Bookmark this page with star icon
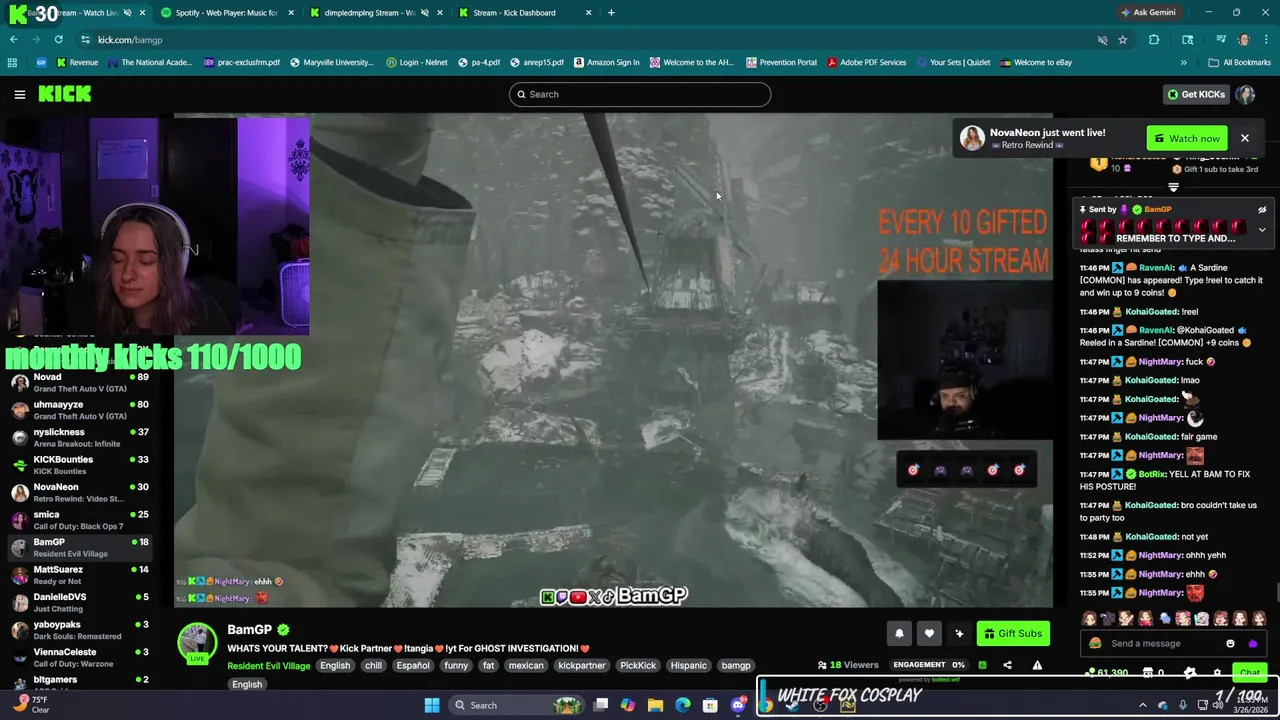Viewport: 1280px width, 720px height. coord(1123,40)
